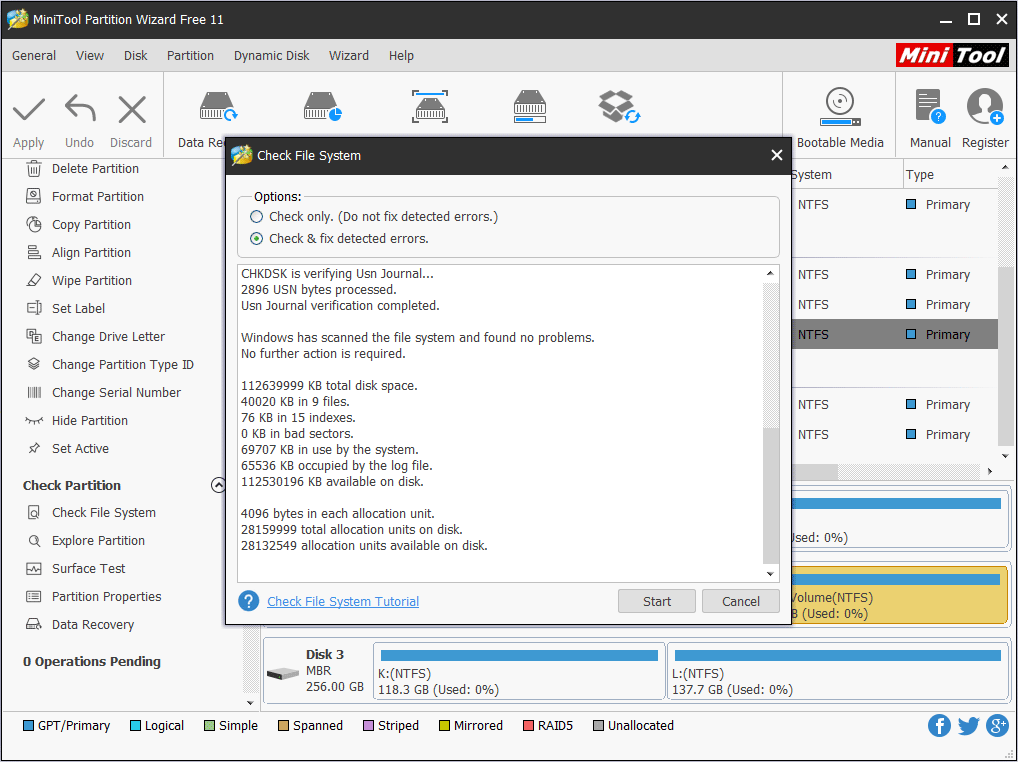The height and width of the screenshot is (762, 1018).
Task: Click the Register user icon
Action: coord(985,107)
